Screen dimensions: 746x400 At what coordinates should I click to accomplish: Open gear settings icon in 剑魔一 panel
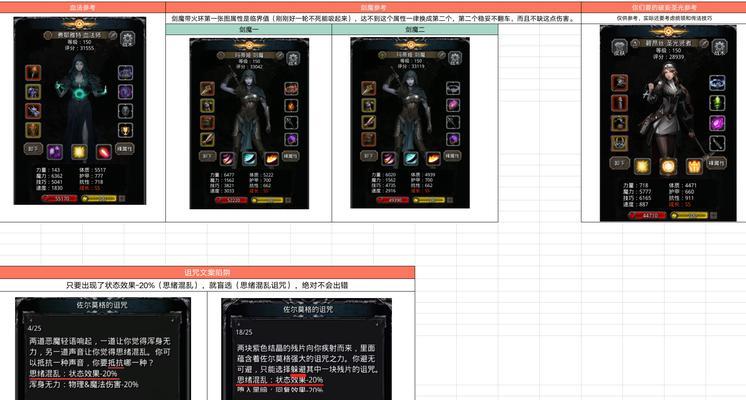tap(293, 59)
